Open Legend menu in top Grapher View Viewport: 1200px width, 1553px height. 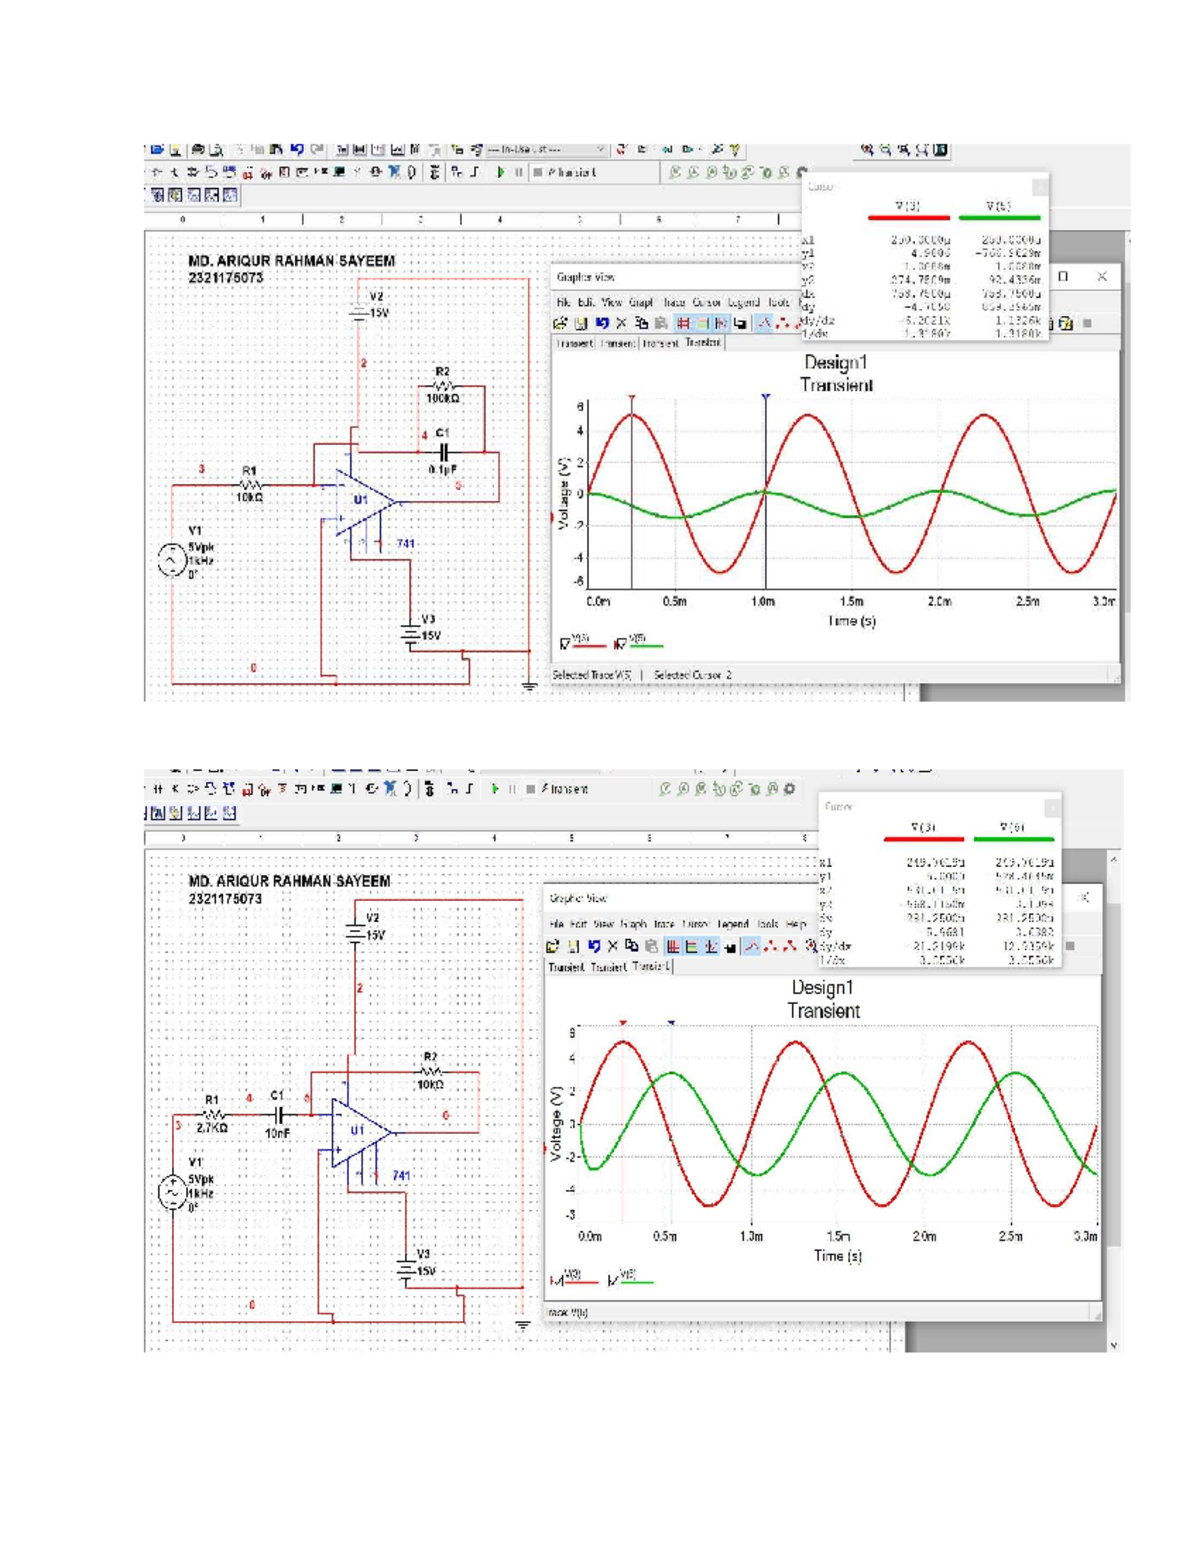[743, 302]
